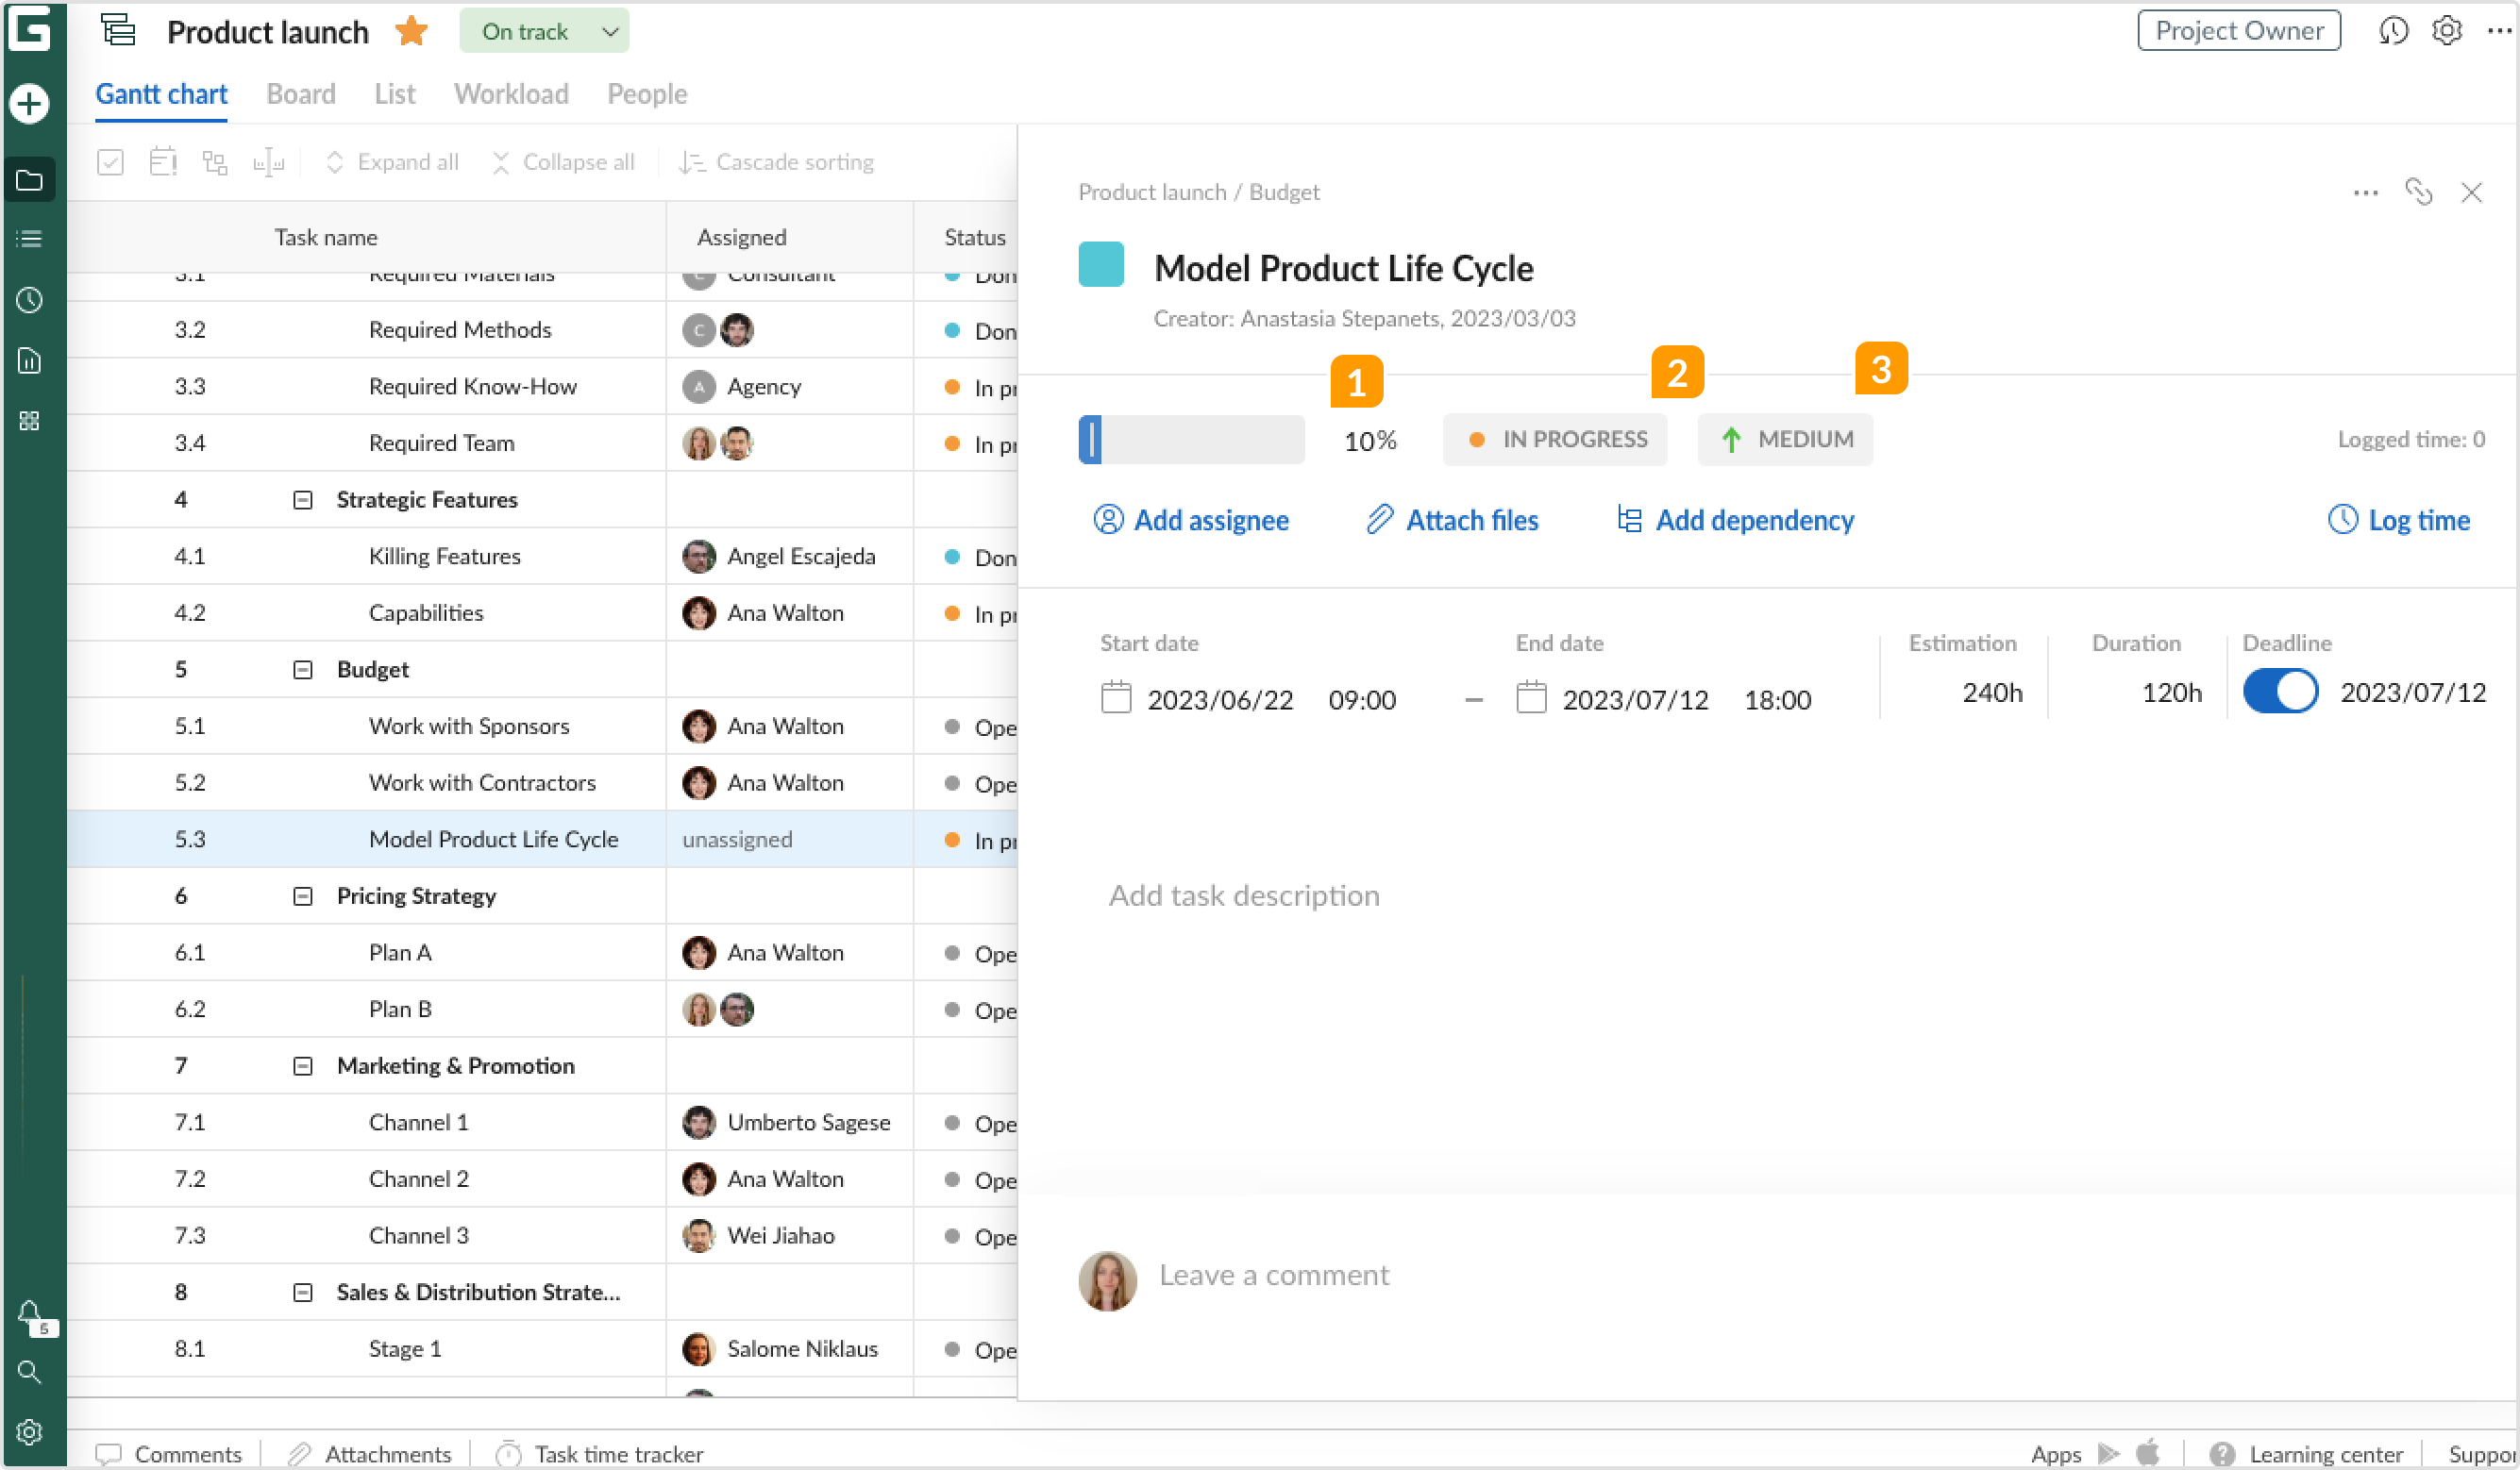The height and width of the screenshot is (1470, 2520).
Task: Open the time log clock sidebar icon
Action: click(x=29, y=299)
